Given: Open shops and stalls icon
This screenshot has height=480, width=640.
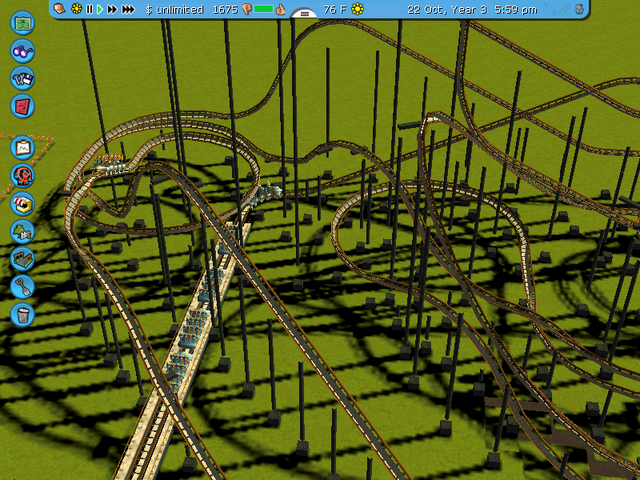Looking at the screenshot, I should [22, 203].
